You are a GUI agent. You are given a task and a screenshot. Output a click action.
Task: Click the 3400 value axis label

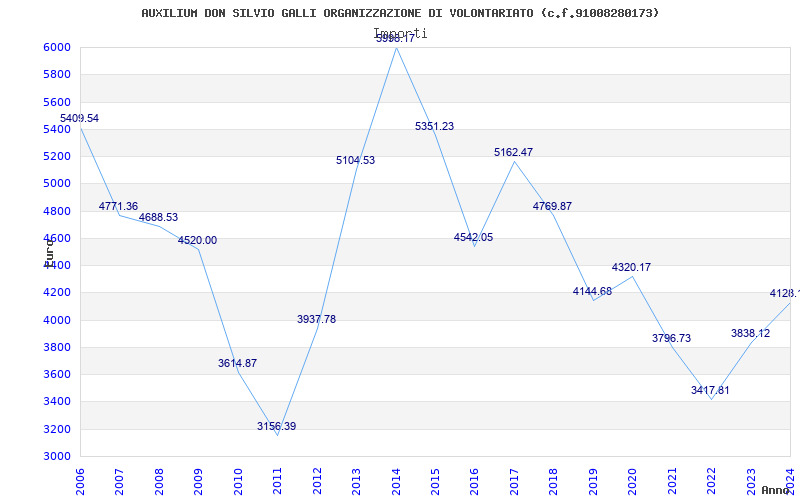pos(57,402)
